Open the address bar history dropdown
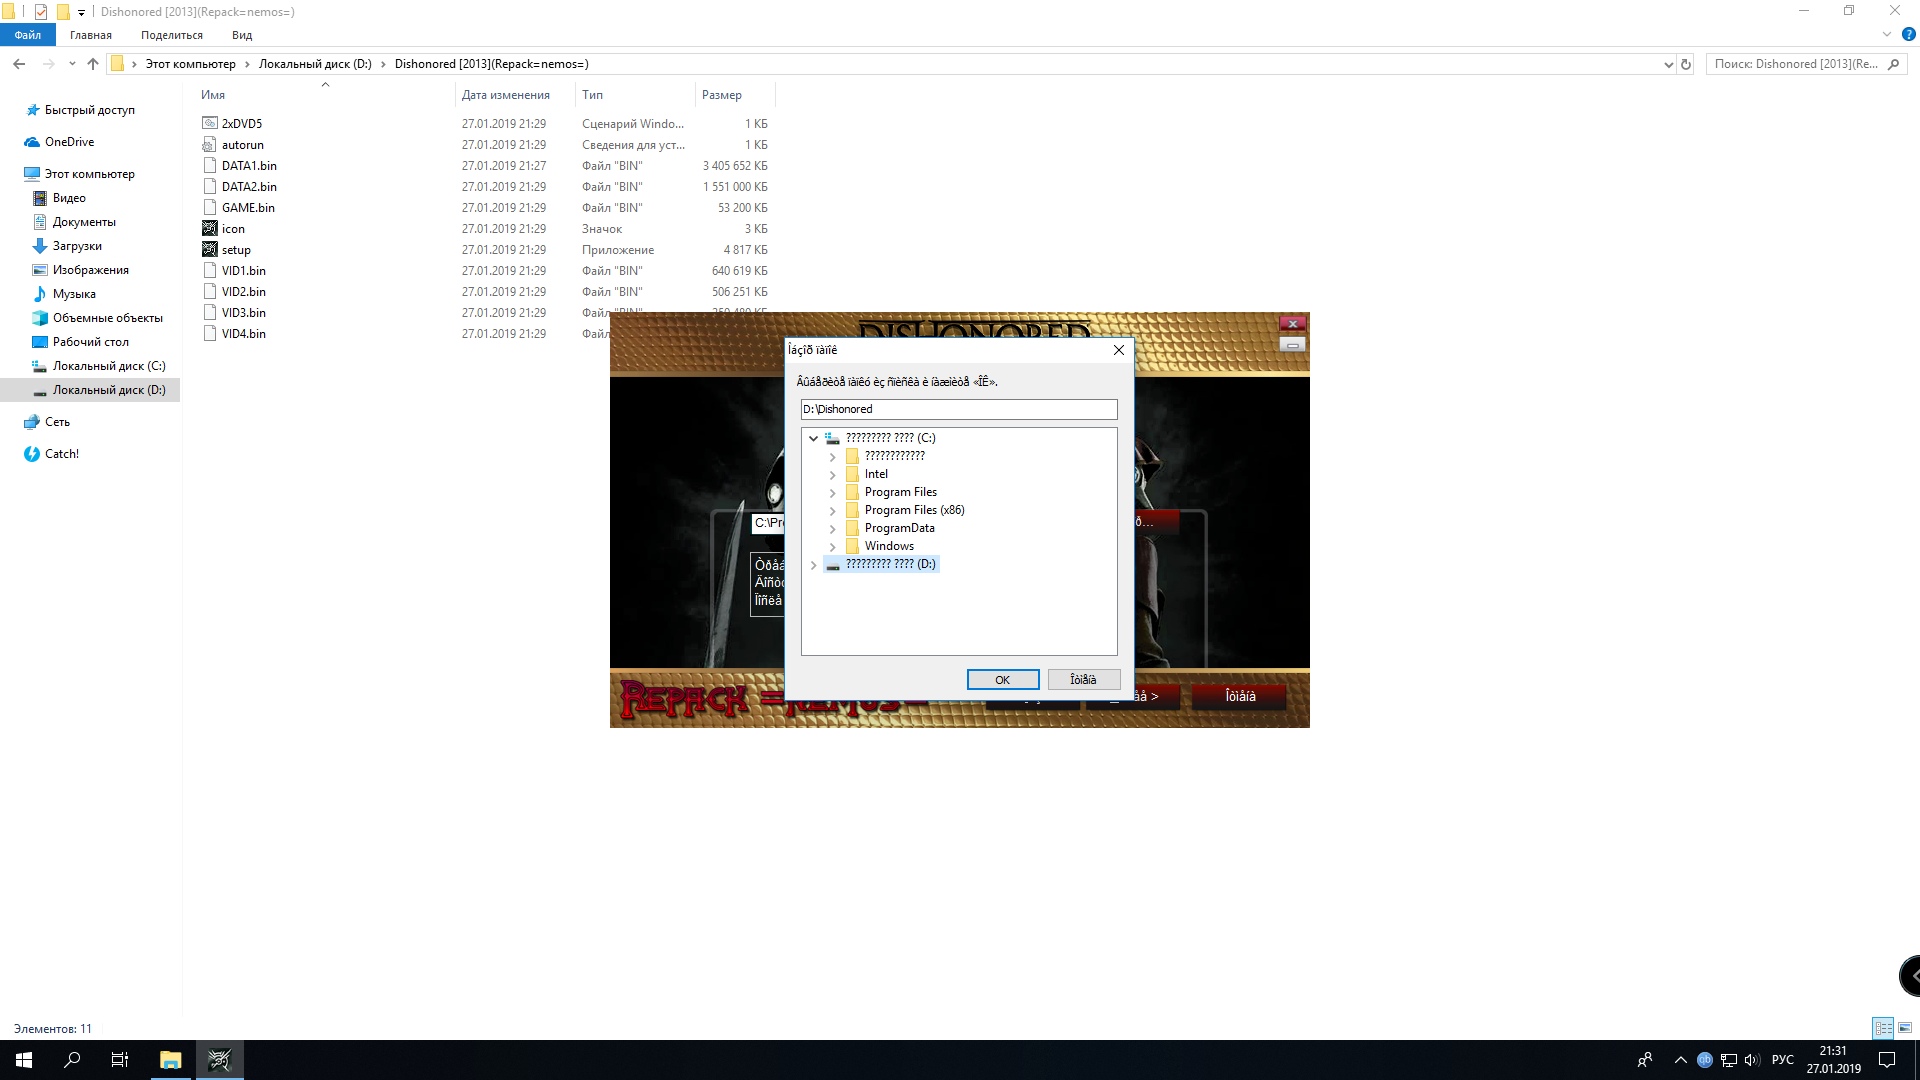This screenshot has height=1080, width=1920. coord(1668,64)
